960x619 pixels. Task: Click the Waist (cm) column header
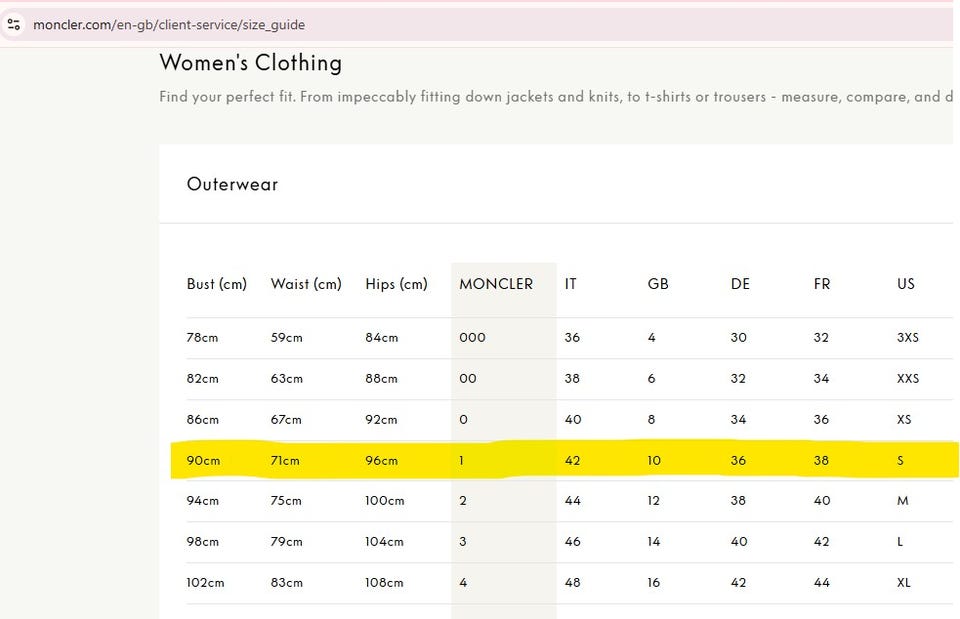(x=306, y=284)
